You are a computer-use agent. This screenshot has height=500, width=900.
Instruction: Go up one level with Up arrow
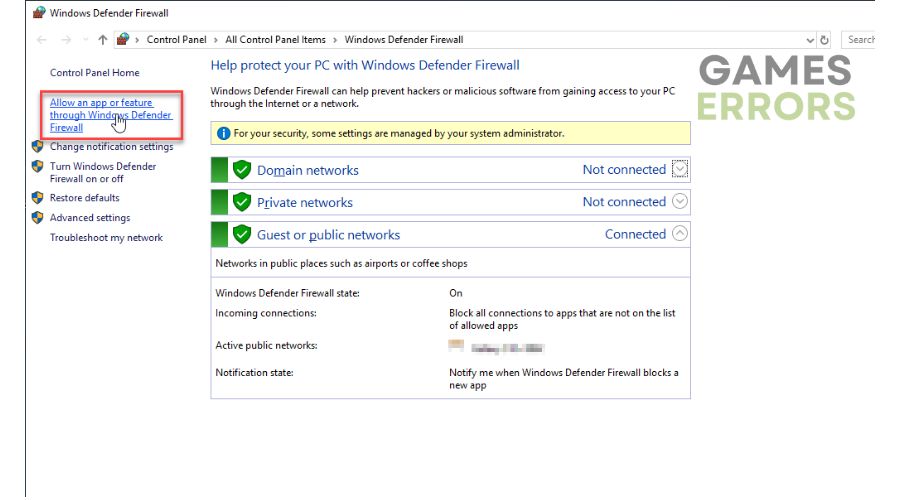[103, 40]
